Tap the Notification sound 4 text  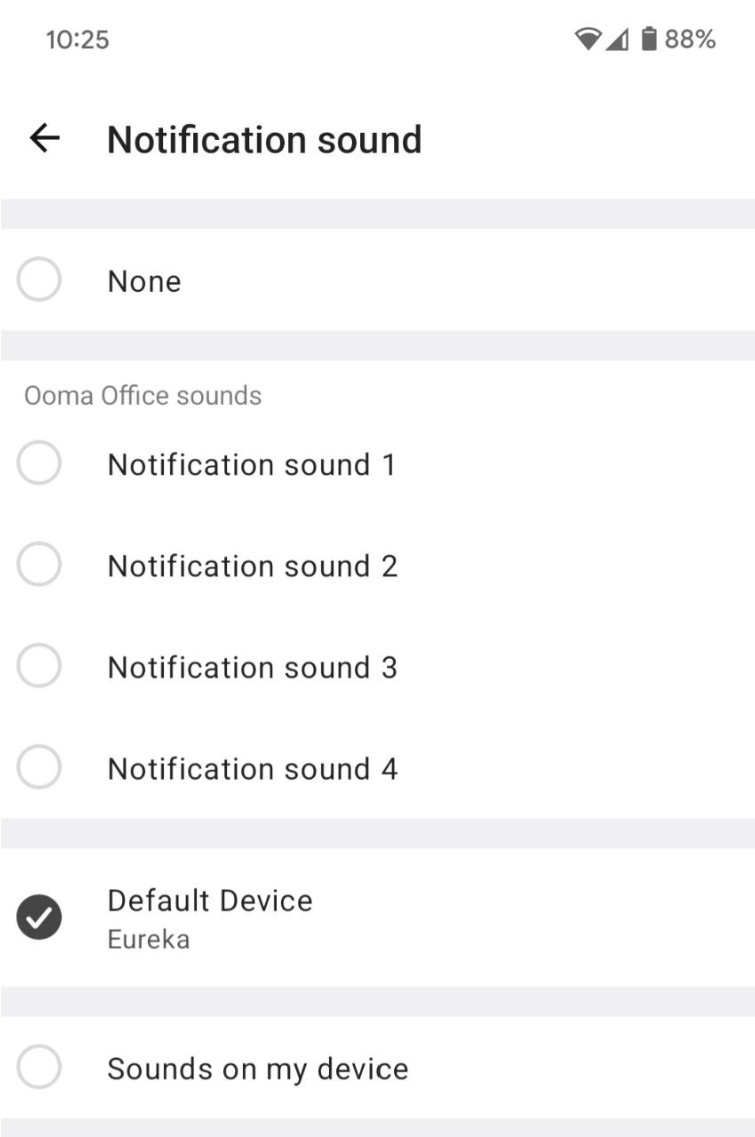point(252,769)
